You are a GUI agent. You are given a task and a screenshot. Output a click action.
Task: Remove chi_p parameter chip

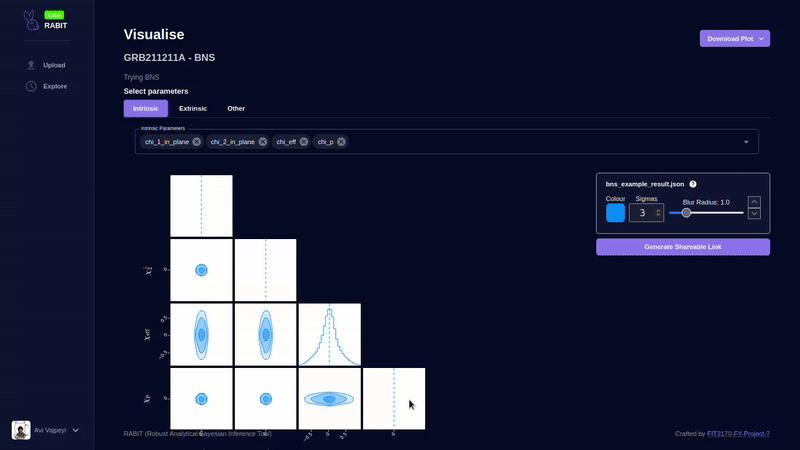pos(341,142)
